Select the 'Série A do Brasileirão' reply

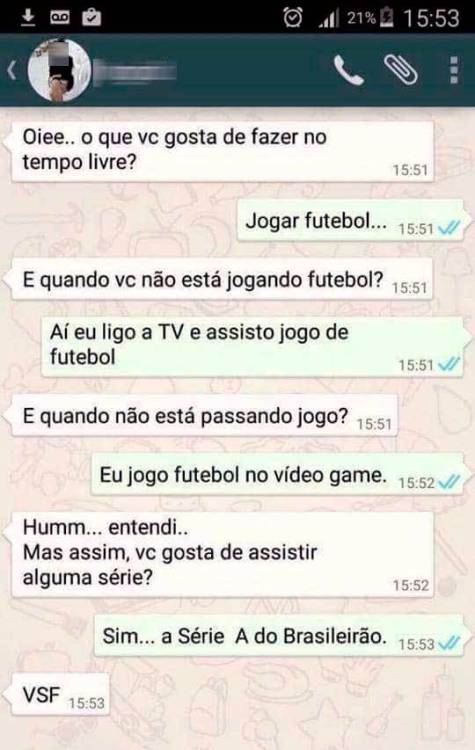279,636
